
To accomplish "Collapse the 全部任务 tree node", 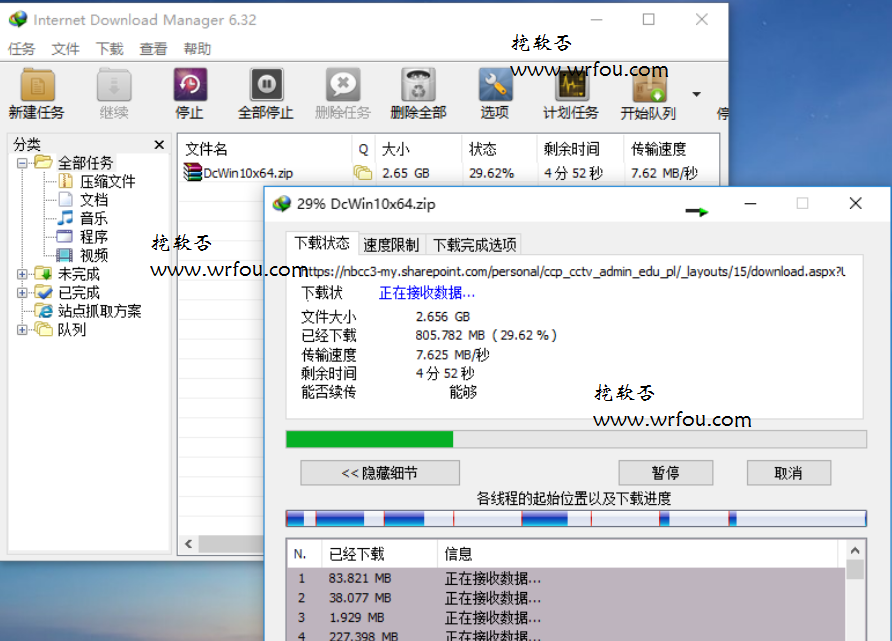I will [x=22, y=163].
